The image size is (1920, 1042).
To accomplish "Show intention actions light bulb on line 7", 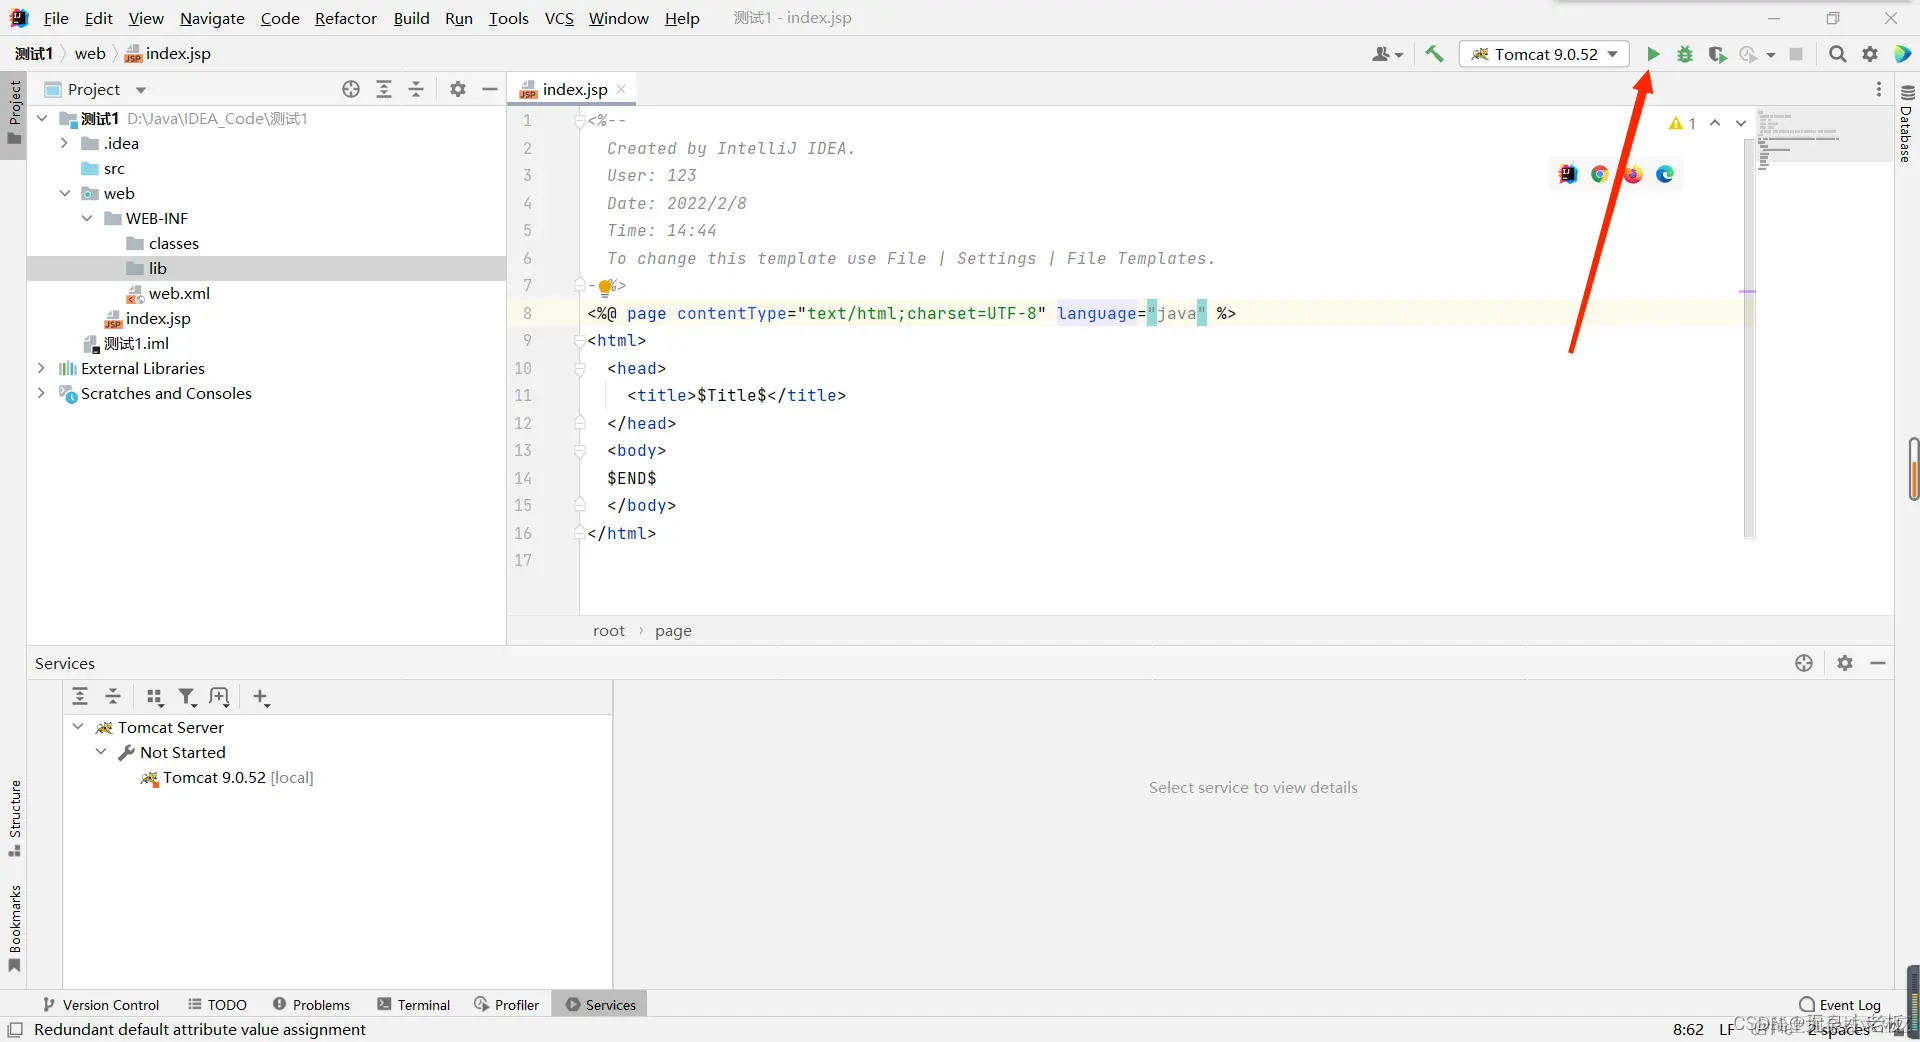I will pyautogui.click(x=605, y=287).
